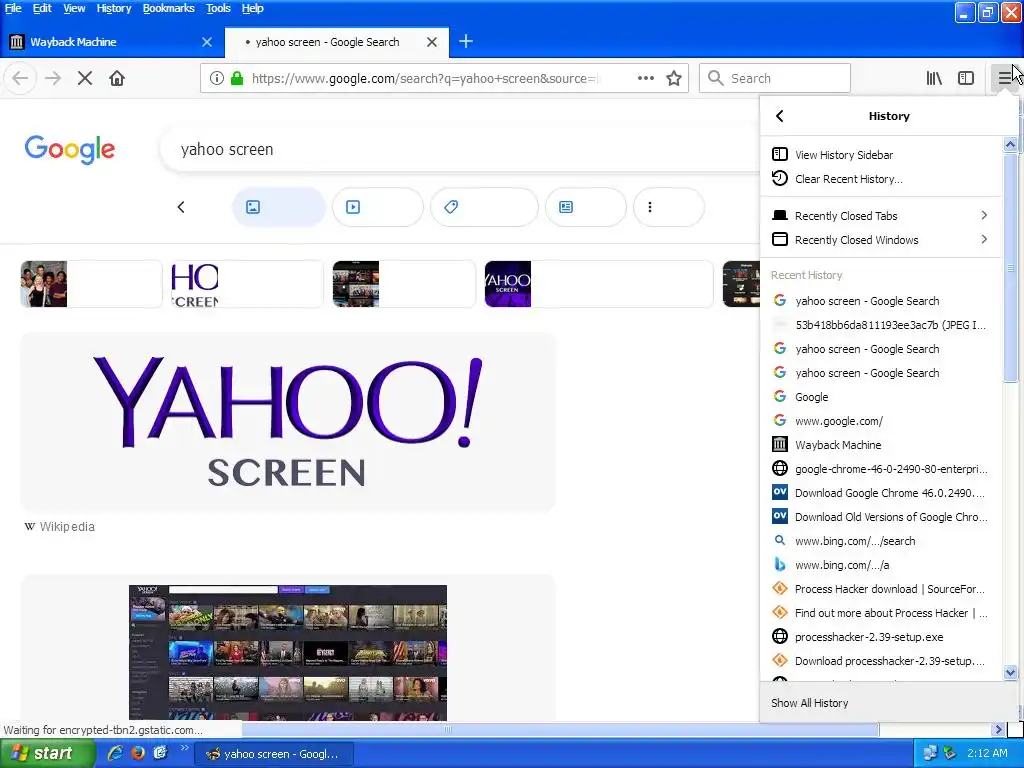
Task: Click the forward navigation arrow
Action: click(x=53, y=78)
